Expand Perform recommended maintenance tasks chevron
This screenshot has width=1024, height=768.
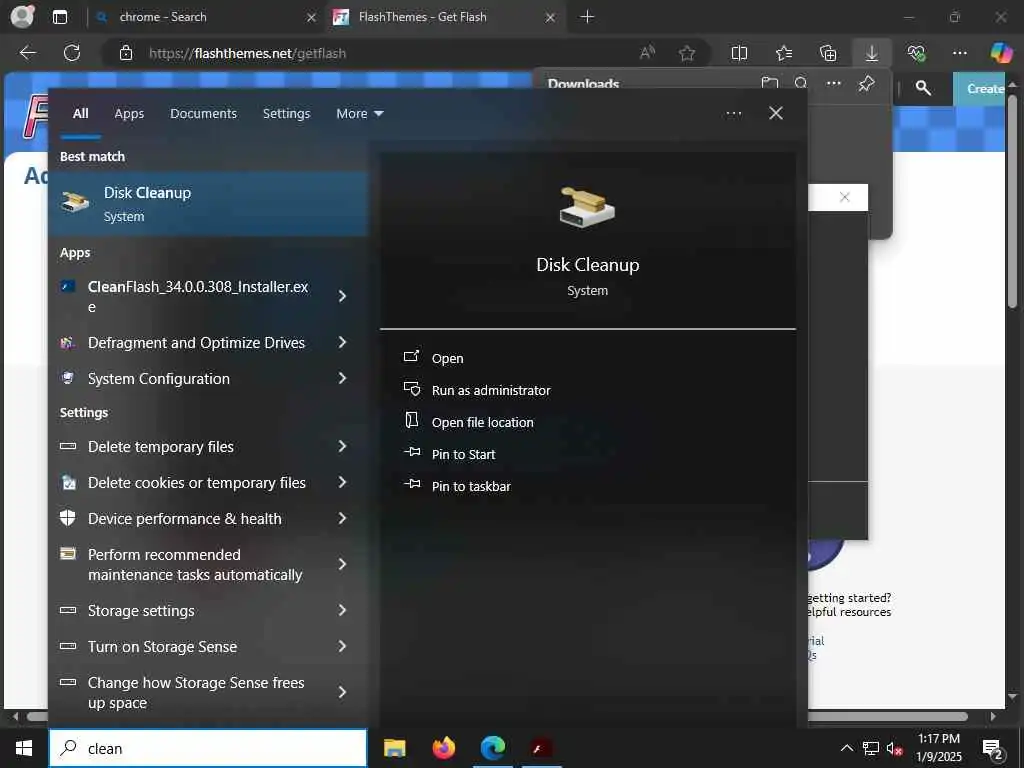point(342,564)
